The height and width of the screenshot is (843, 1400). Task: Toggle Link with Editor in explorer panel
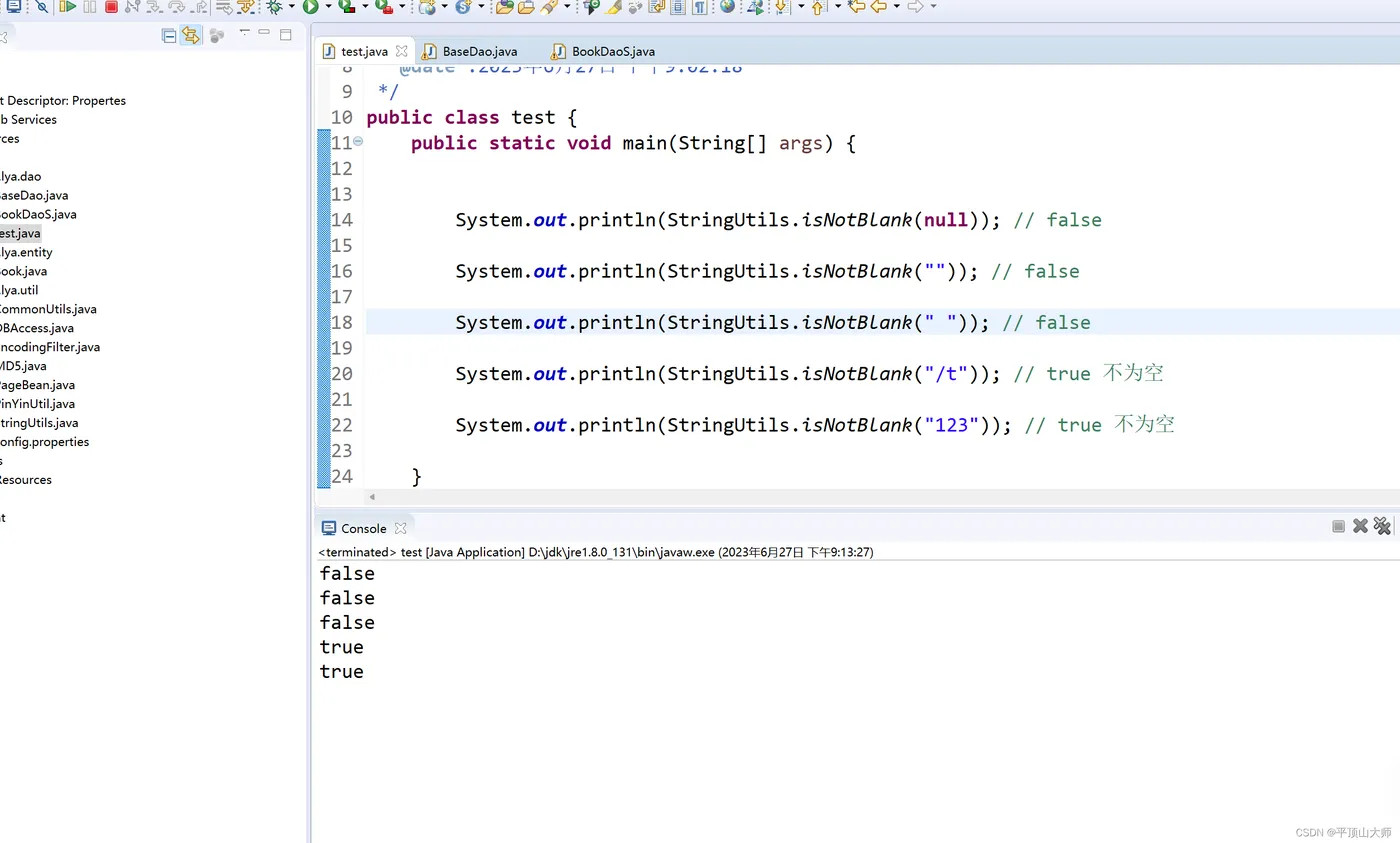pyautogui.click(x=191, y=35)
